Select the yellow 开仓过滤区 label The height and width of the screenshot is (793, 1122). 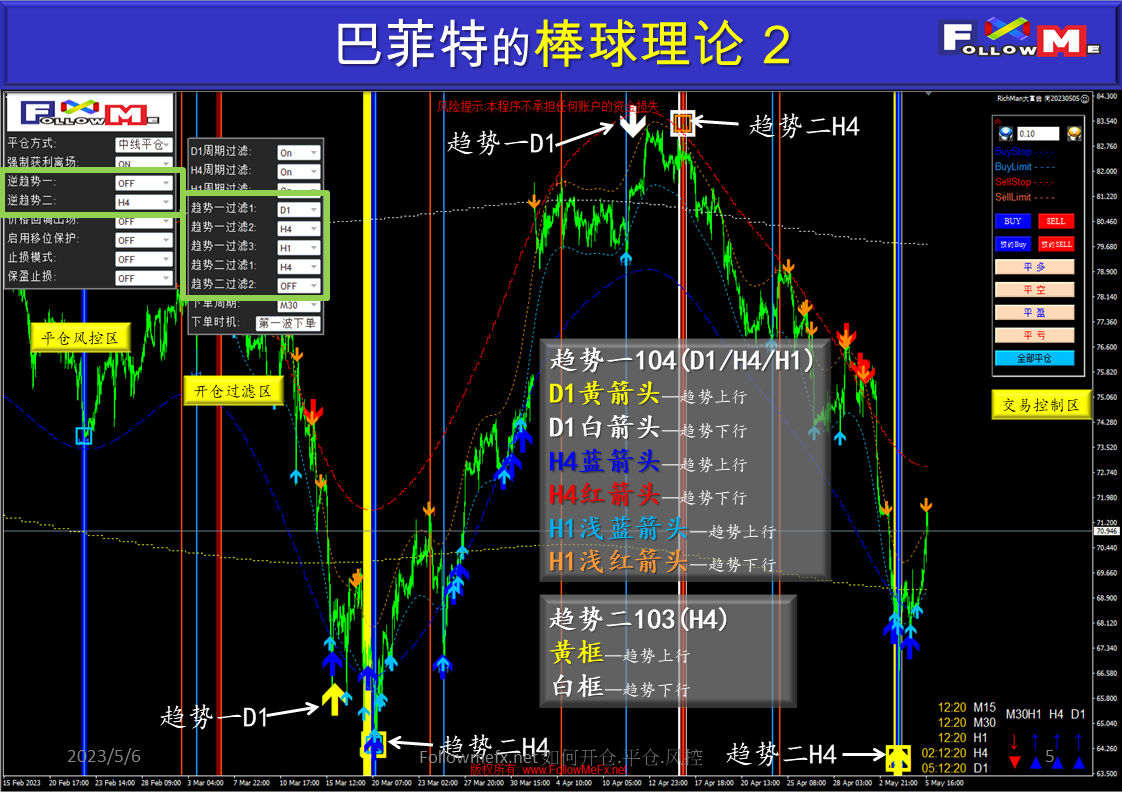234,390
